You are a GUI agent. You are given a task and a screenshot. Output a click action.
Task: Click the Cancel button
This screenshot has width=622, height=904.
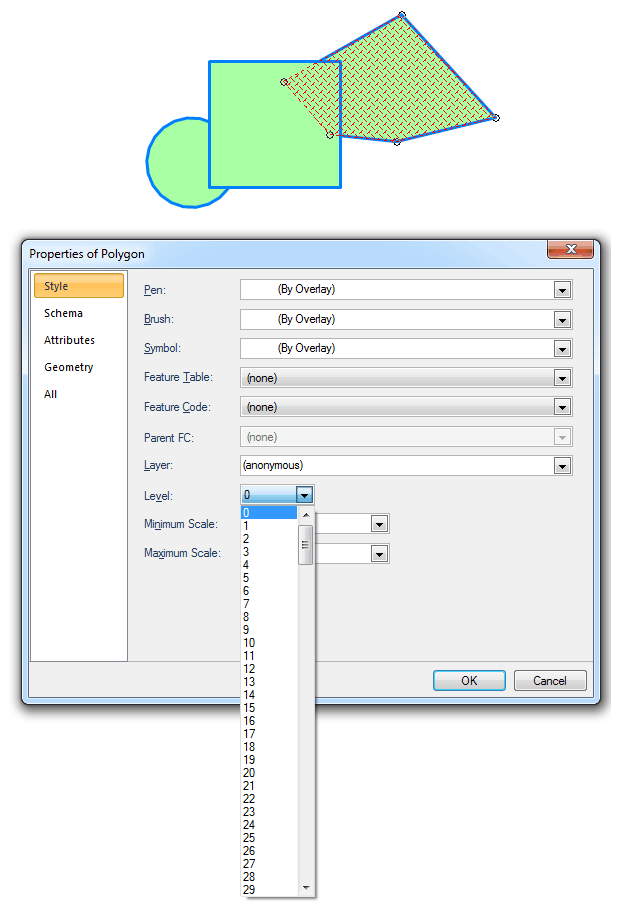point(550,681)
